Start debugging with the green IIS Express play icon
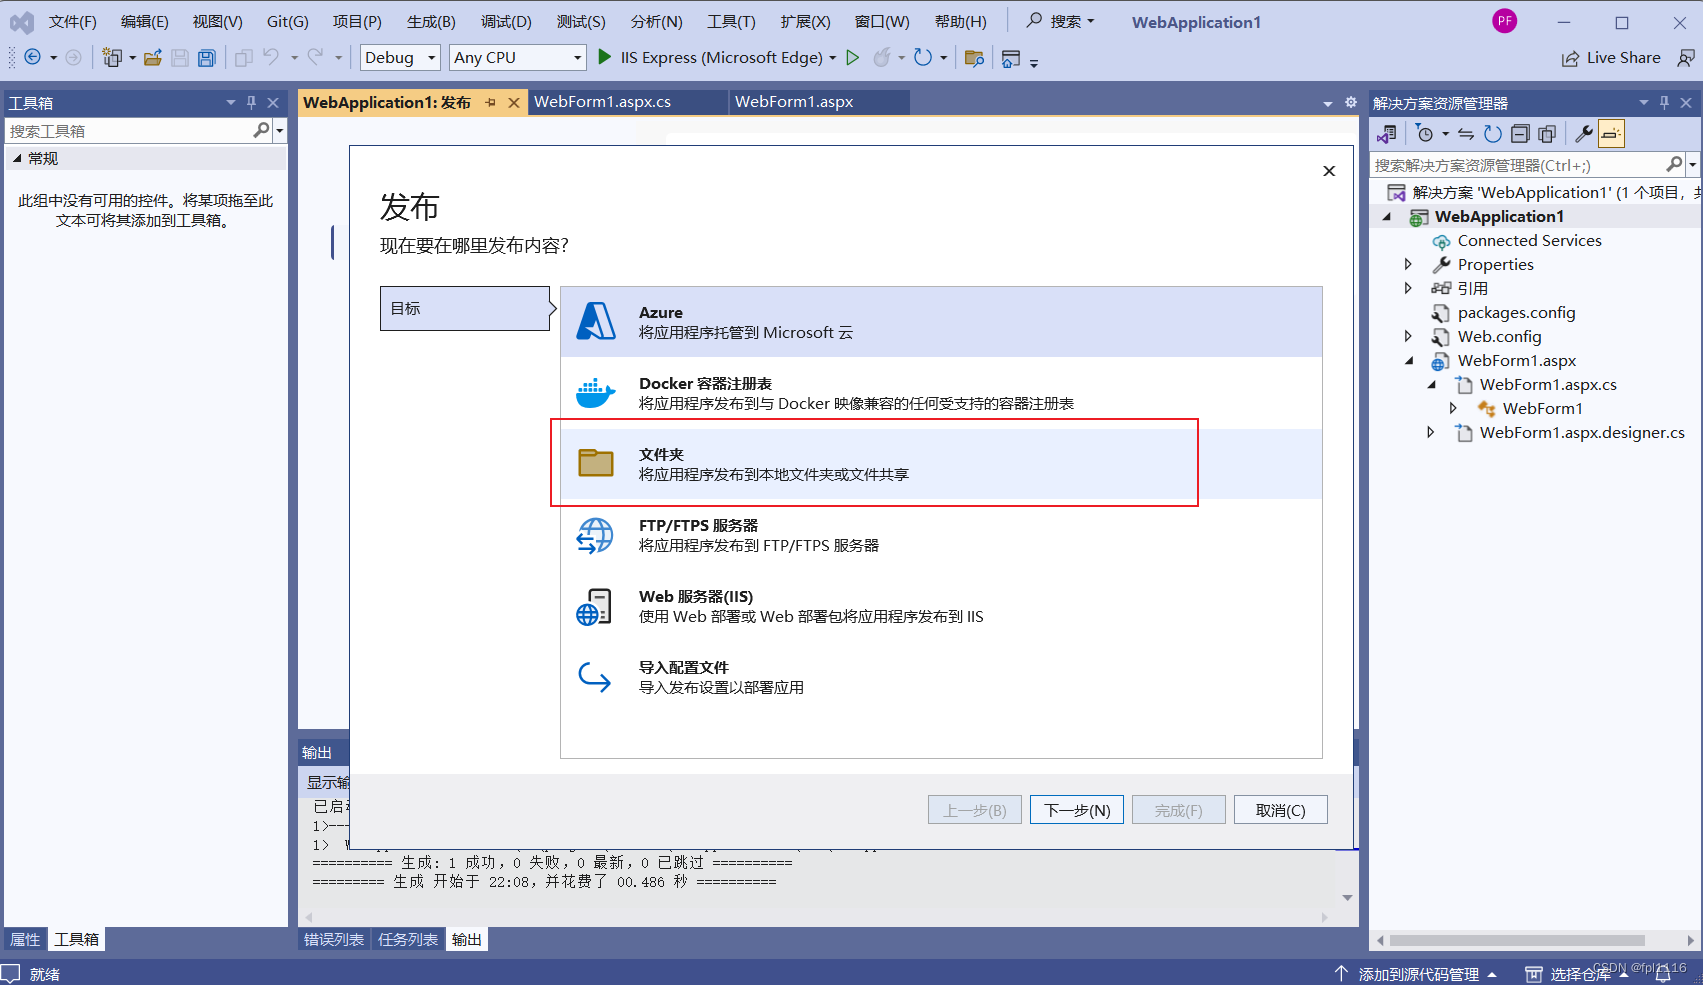This screenshot has height=985, width=1703. point(604,57)
